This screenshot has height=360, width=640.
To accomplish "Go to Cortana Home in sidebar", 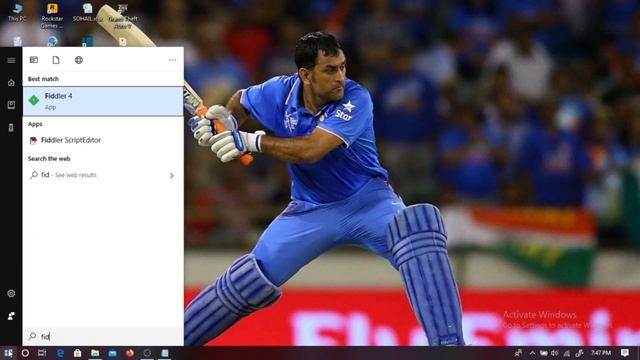I will point(11,83).
